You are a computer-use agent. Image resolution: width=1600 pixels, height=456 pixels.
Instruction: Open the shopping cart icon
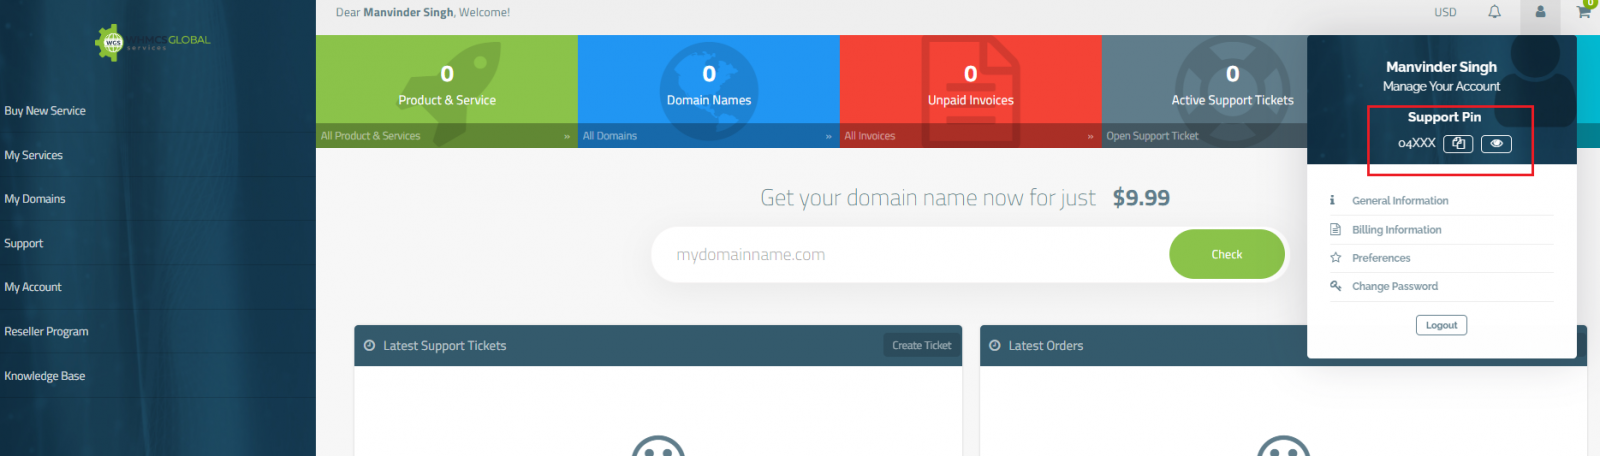pos(1583,12)
